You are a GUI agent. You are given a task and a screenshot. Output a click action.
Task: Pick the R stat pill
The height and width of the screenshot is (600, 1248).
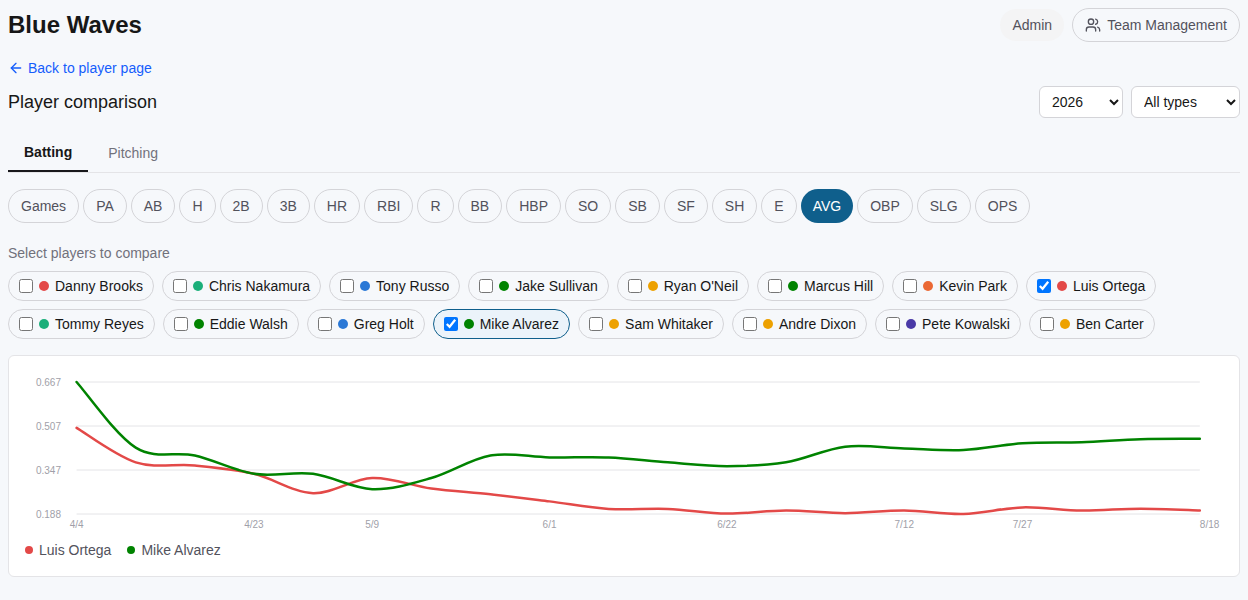[x=435, y=206]
